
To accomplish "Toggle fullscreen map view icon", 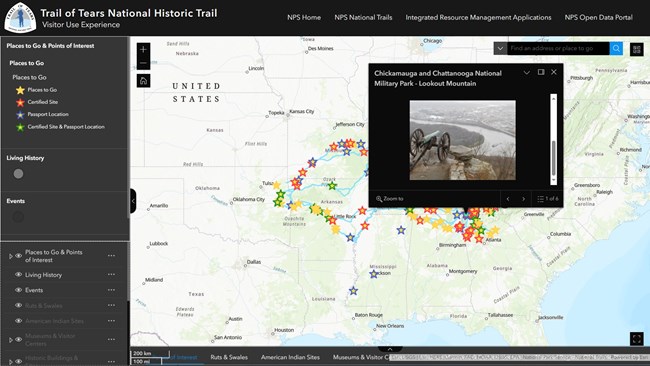I will 637,339.
